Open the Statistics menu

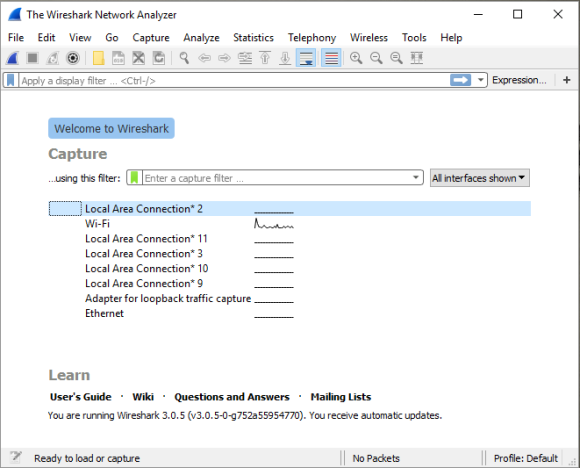[x=253, y=38]
